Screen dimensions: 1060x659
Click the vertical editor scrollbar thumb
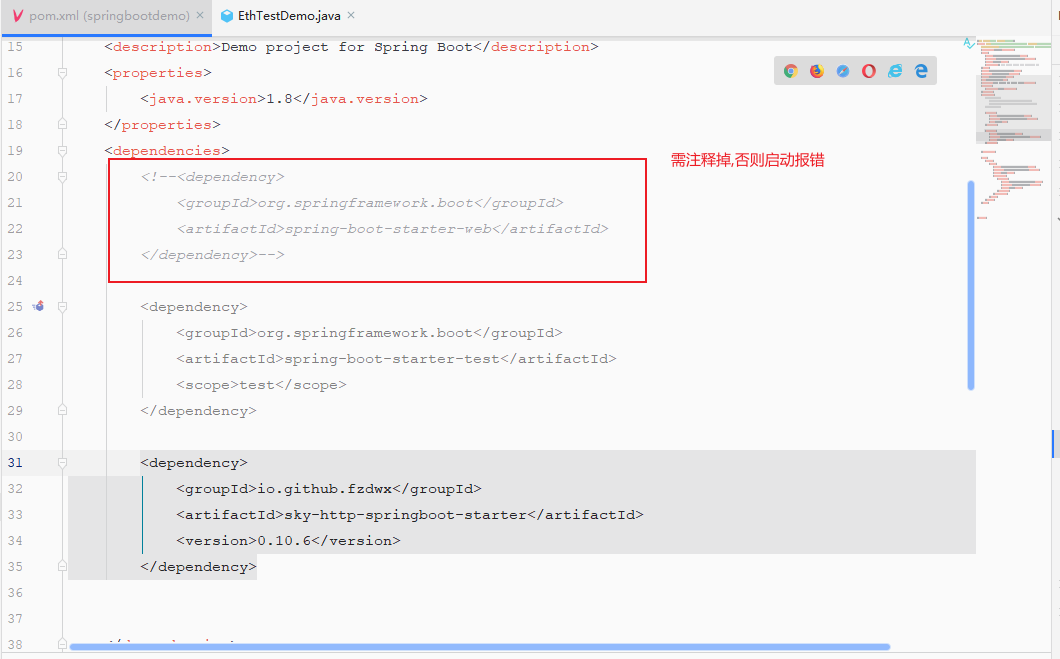pyautogui.click(x=971, y=285)
